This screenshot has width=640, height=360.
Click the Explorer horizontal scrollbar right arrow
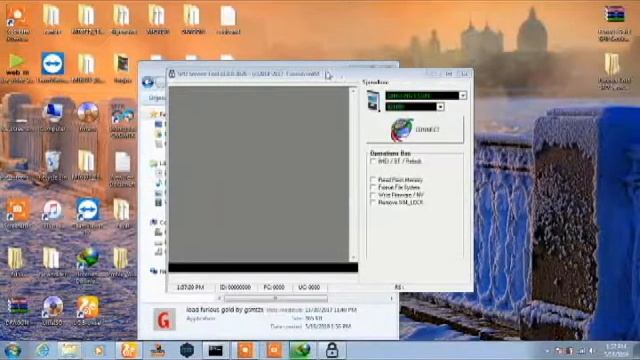click(x=391, y=299)
